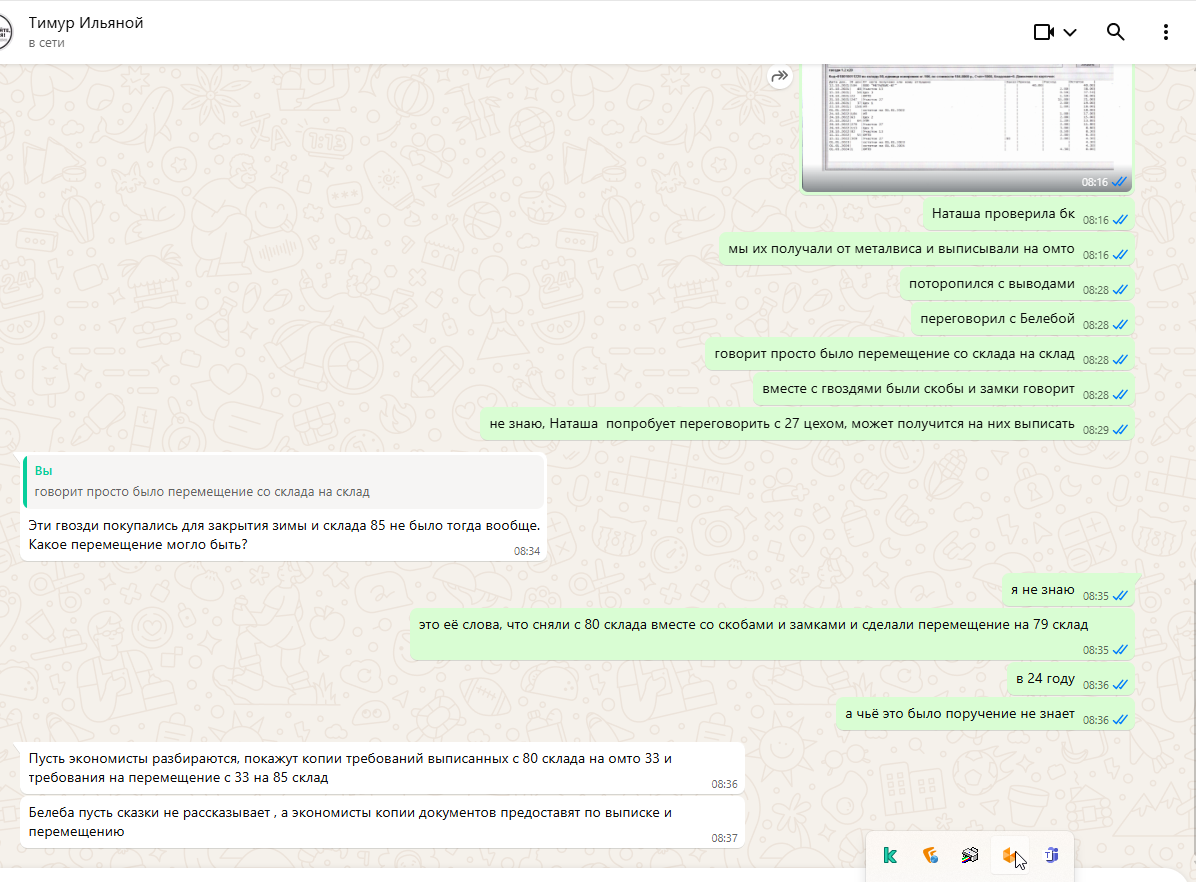Image resolution: width=1196 pixels, height=882 pixels.
Task: Open the three-dot chat menu
Action: (x=1165, y=32)
